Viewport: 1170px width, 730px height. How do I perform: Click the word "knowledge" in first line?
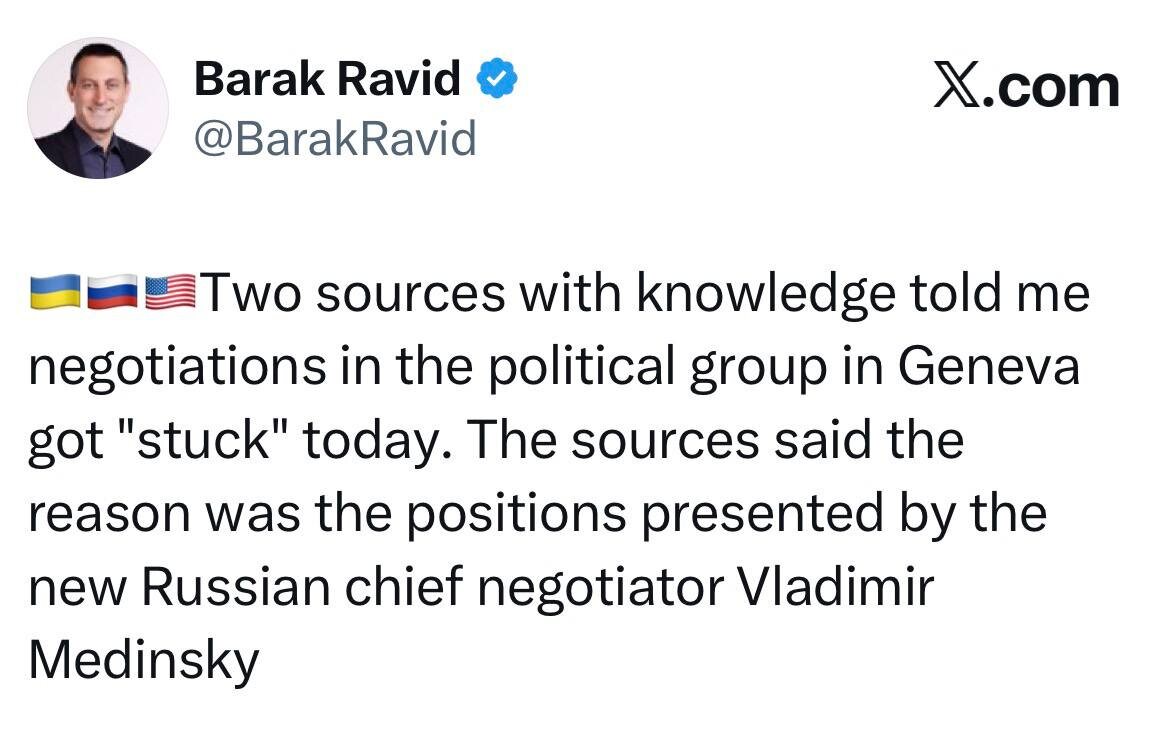[766, 295]
